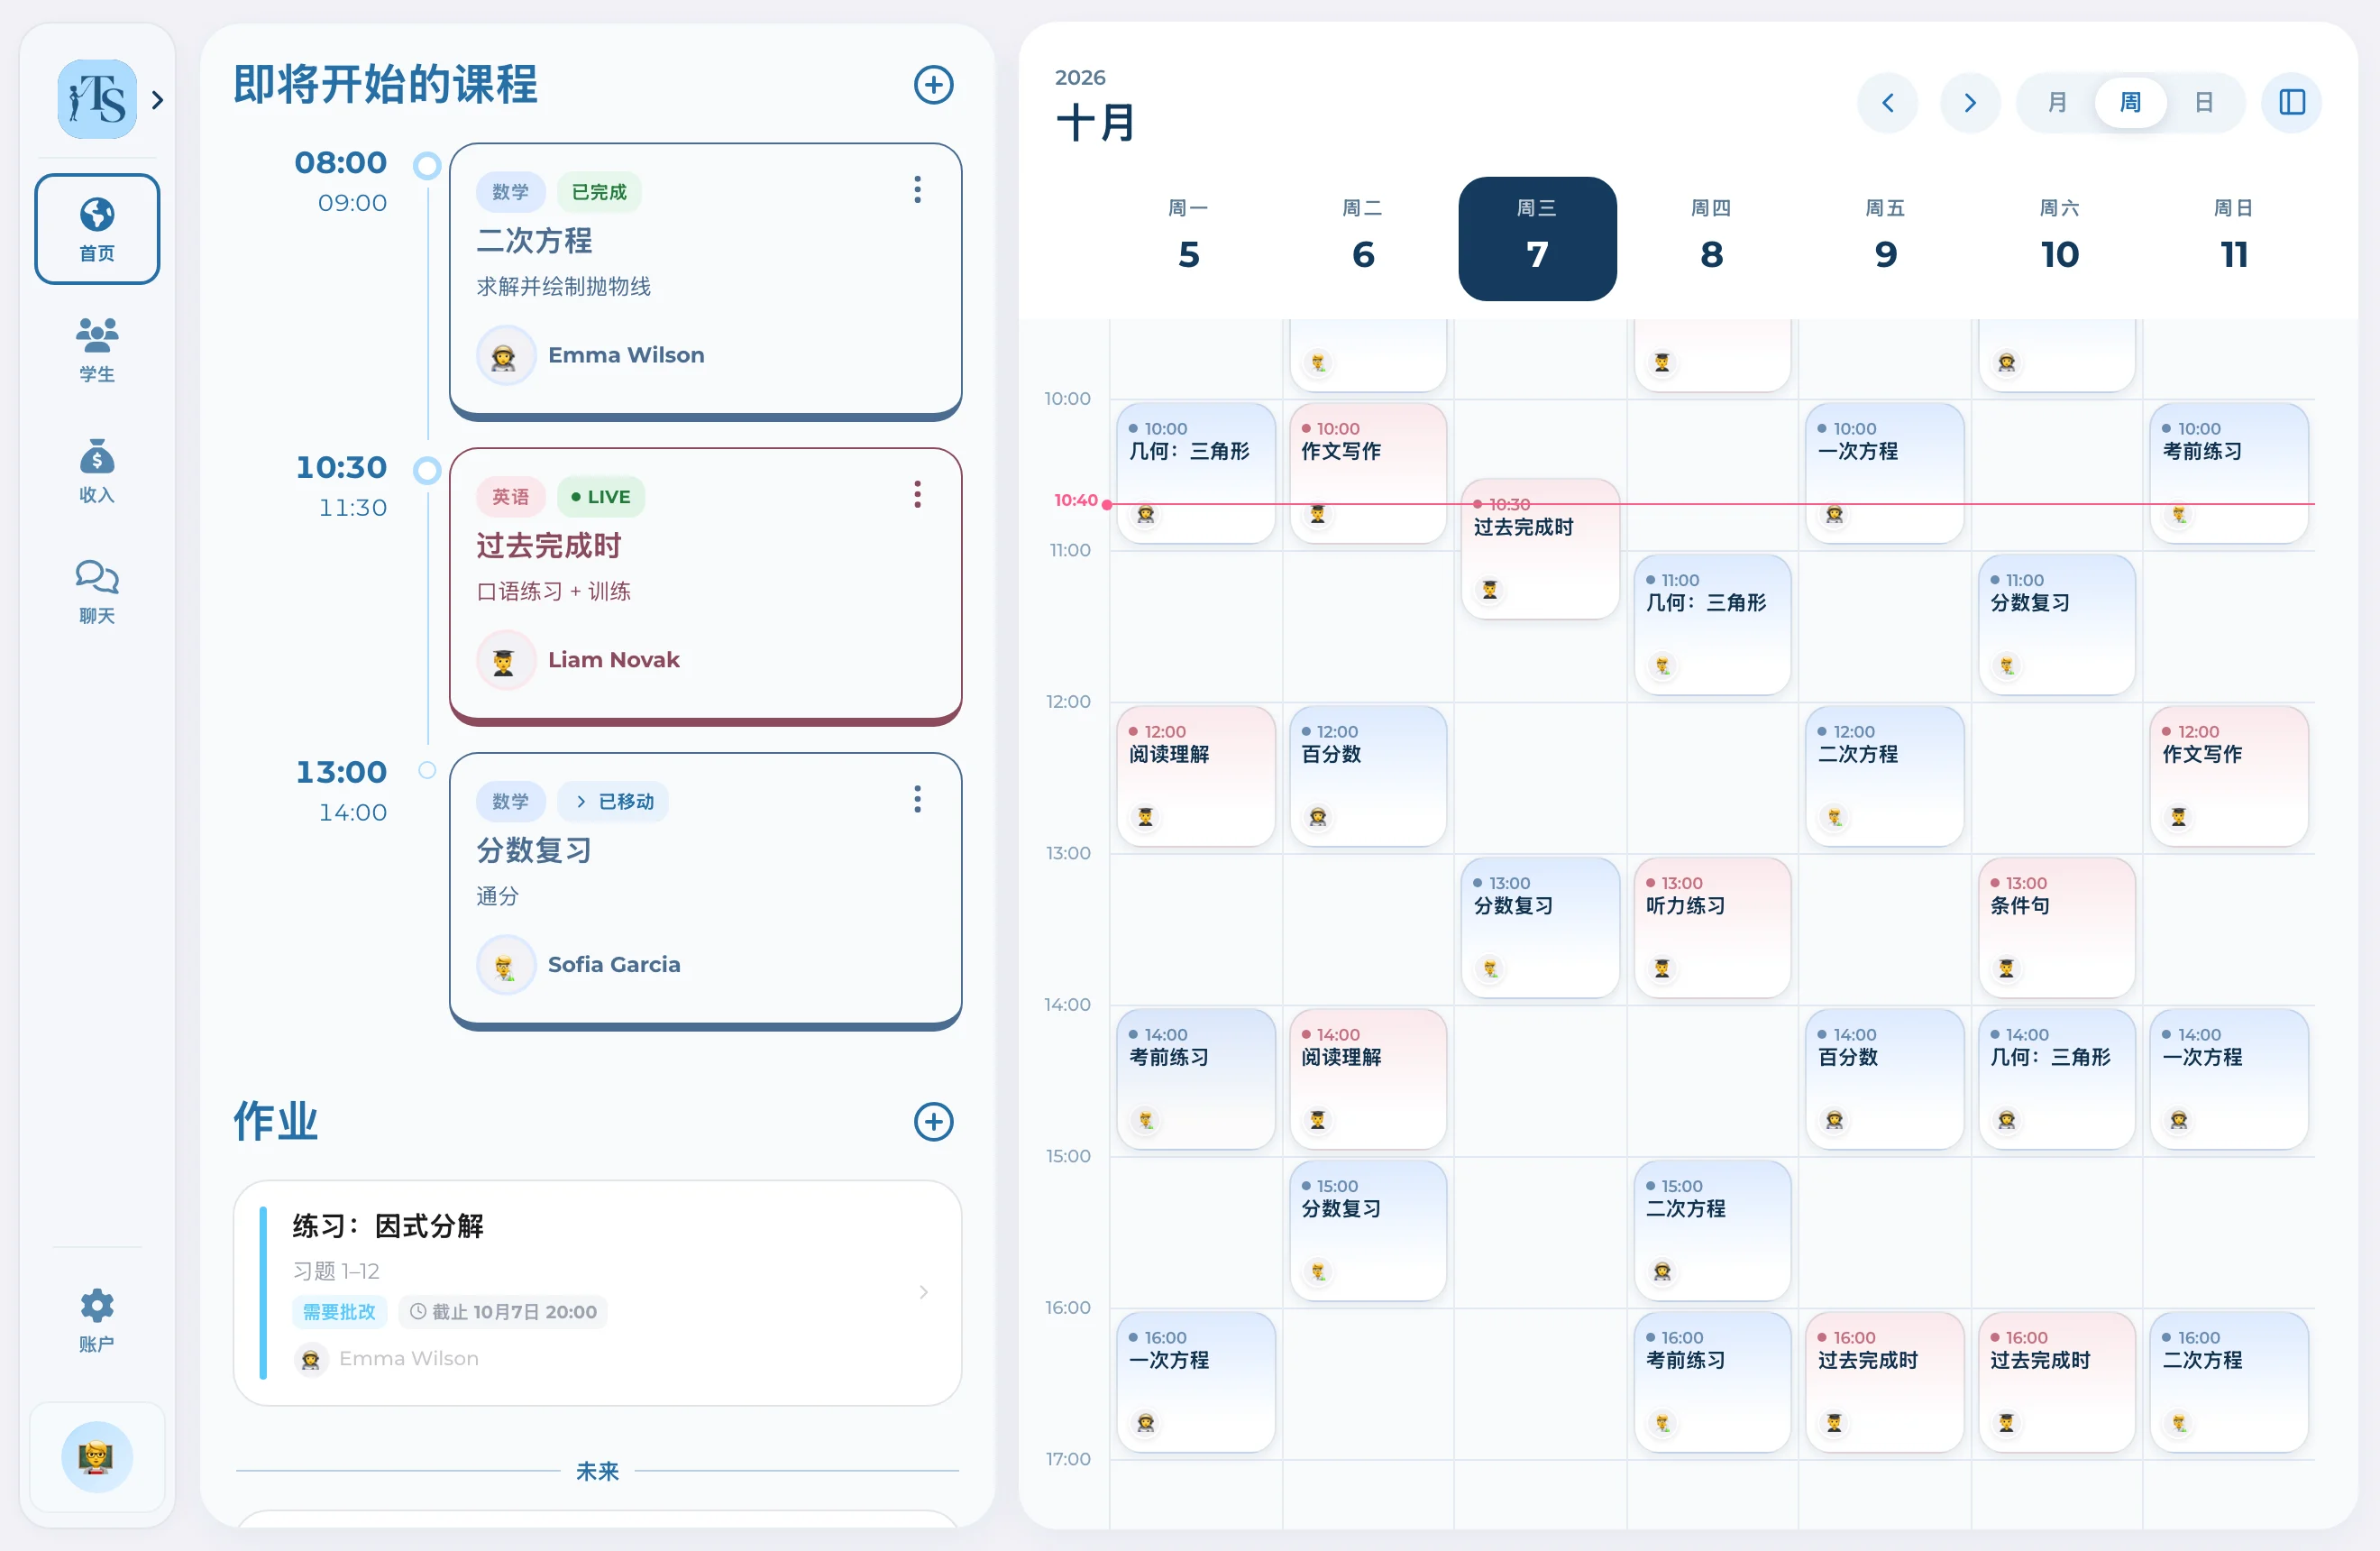
Task: Toggle the calendar side panel layout icon
Action: pos(2291,102)
